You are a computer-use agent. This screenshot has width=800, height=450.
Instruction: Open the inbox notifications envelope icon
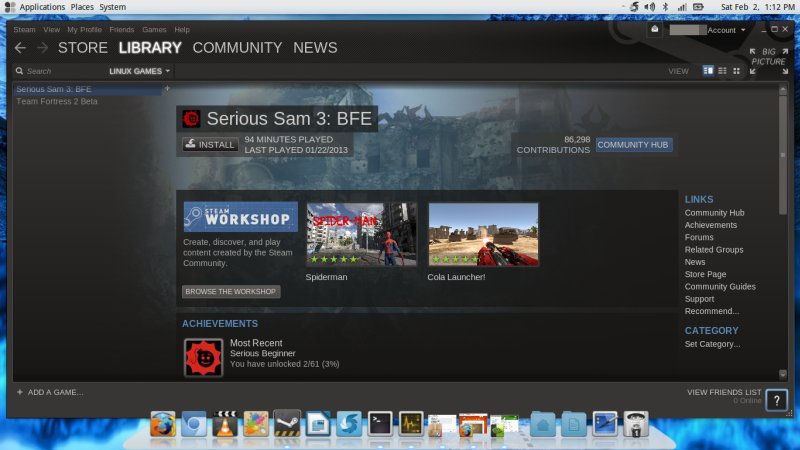click(x=655, y=29)
